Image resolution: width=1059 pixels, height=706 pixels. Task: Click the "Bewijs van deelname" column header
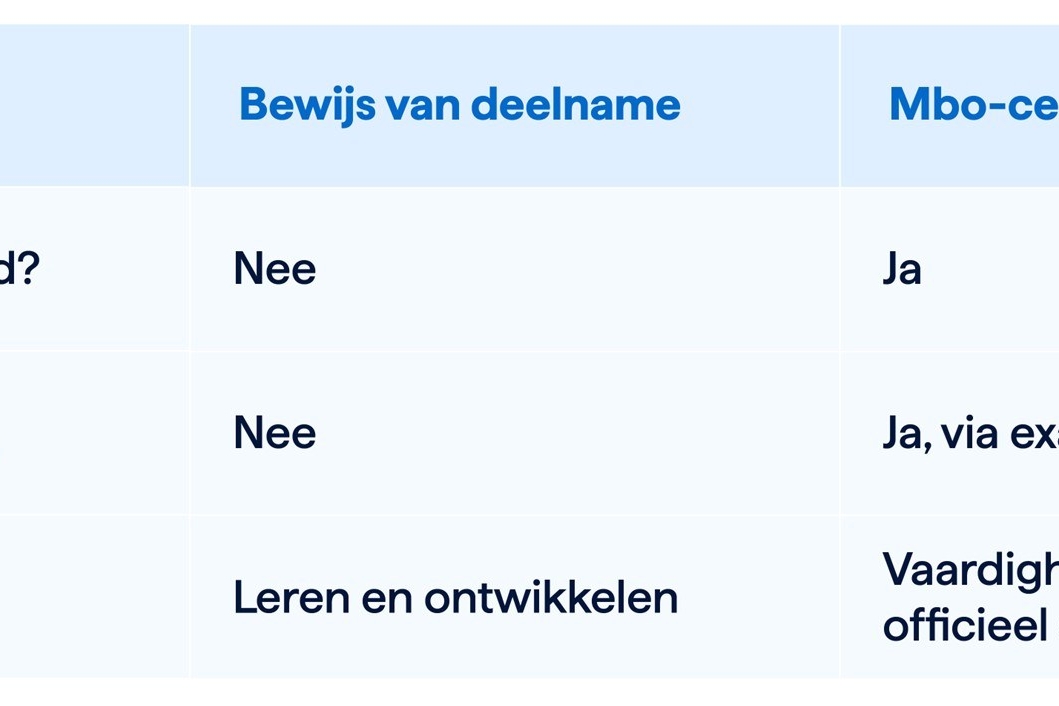459,105
